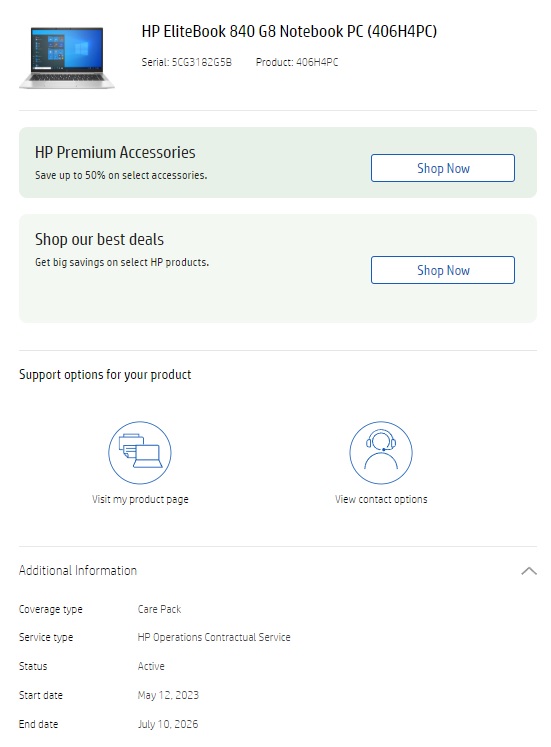Click the HP Premium Accessories heading
Image resolution: width=551 pixels, height=747 pixels.
[x=115, y=152]
